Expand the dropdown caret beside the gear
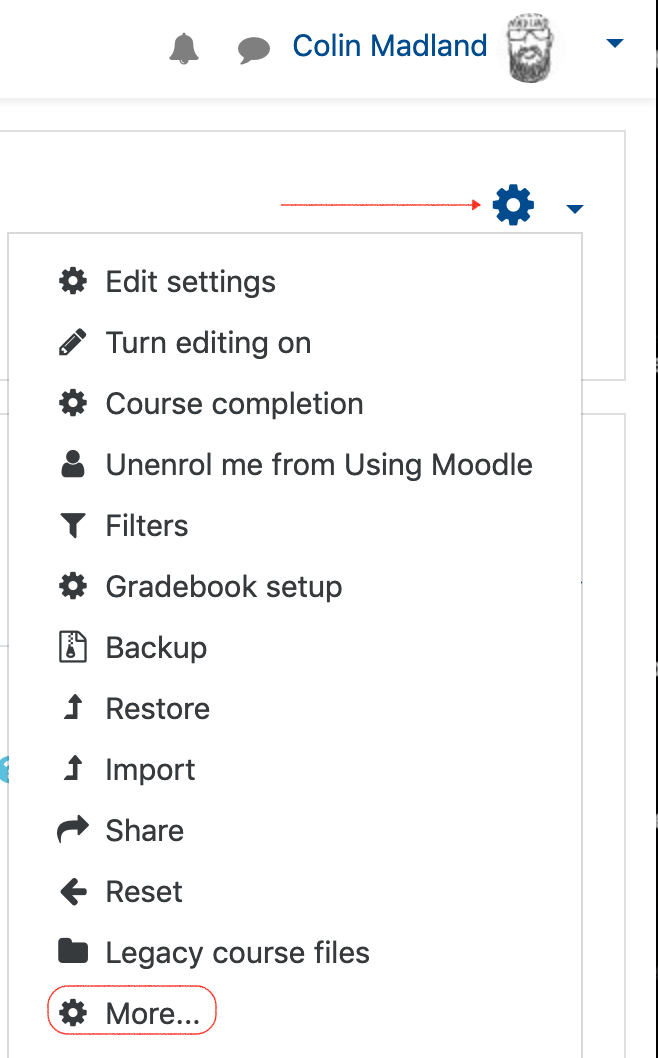The image size is (658, 1058). coord(574,208)
